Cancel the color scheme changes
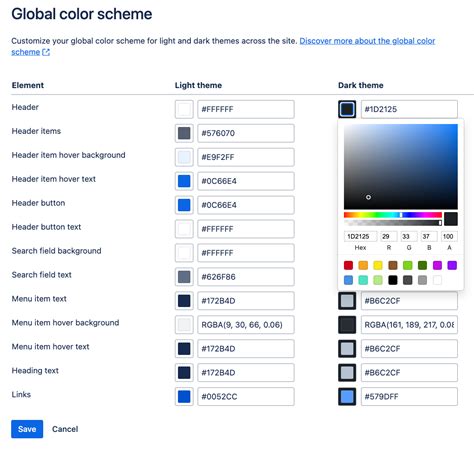Image resolution: width=474 pixels, height=449 pixels. 65,429
